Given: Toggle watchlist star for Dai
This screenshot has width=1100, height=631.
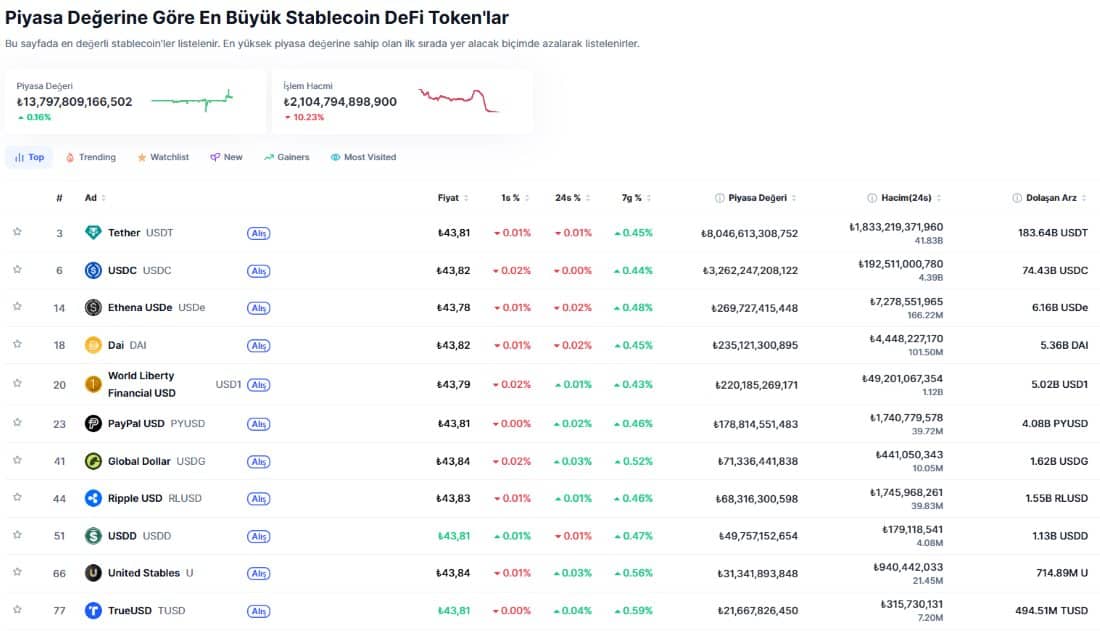Looking at the screenshot, I should pyautogui.click(x=18, y=344).
